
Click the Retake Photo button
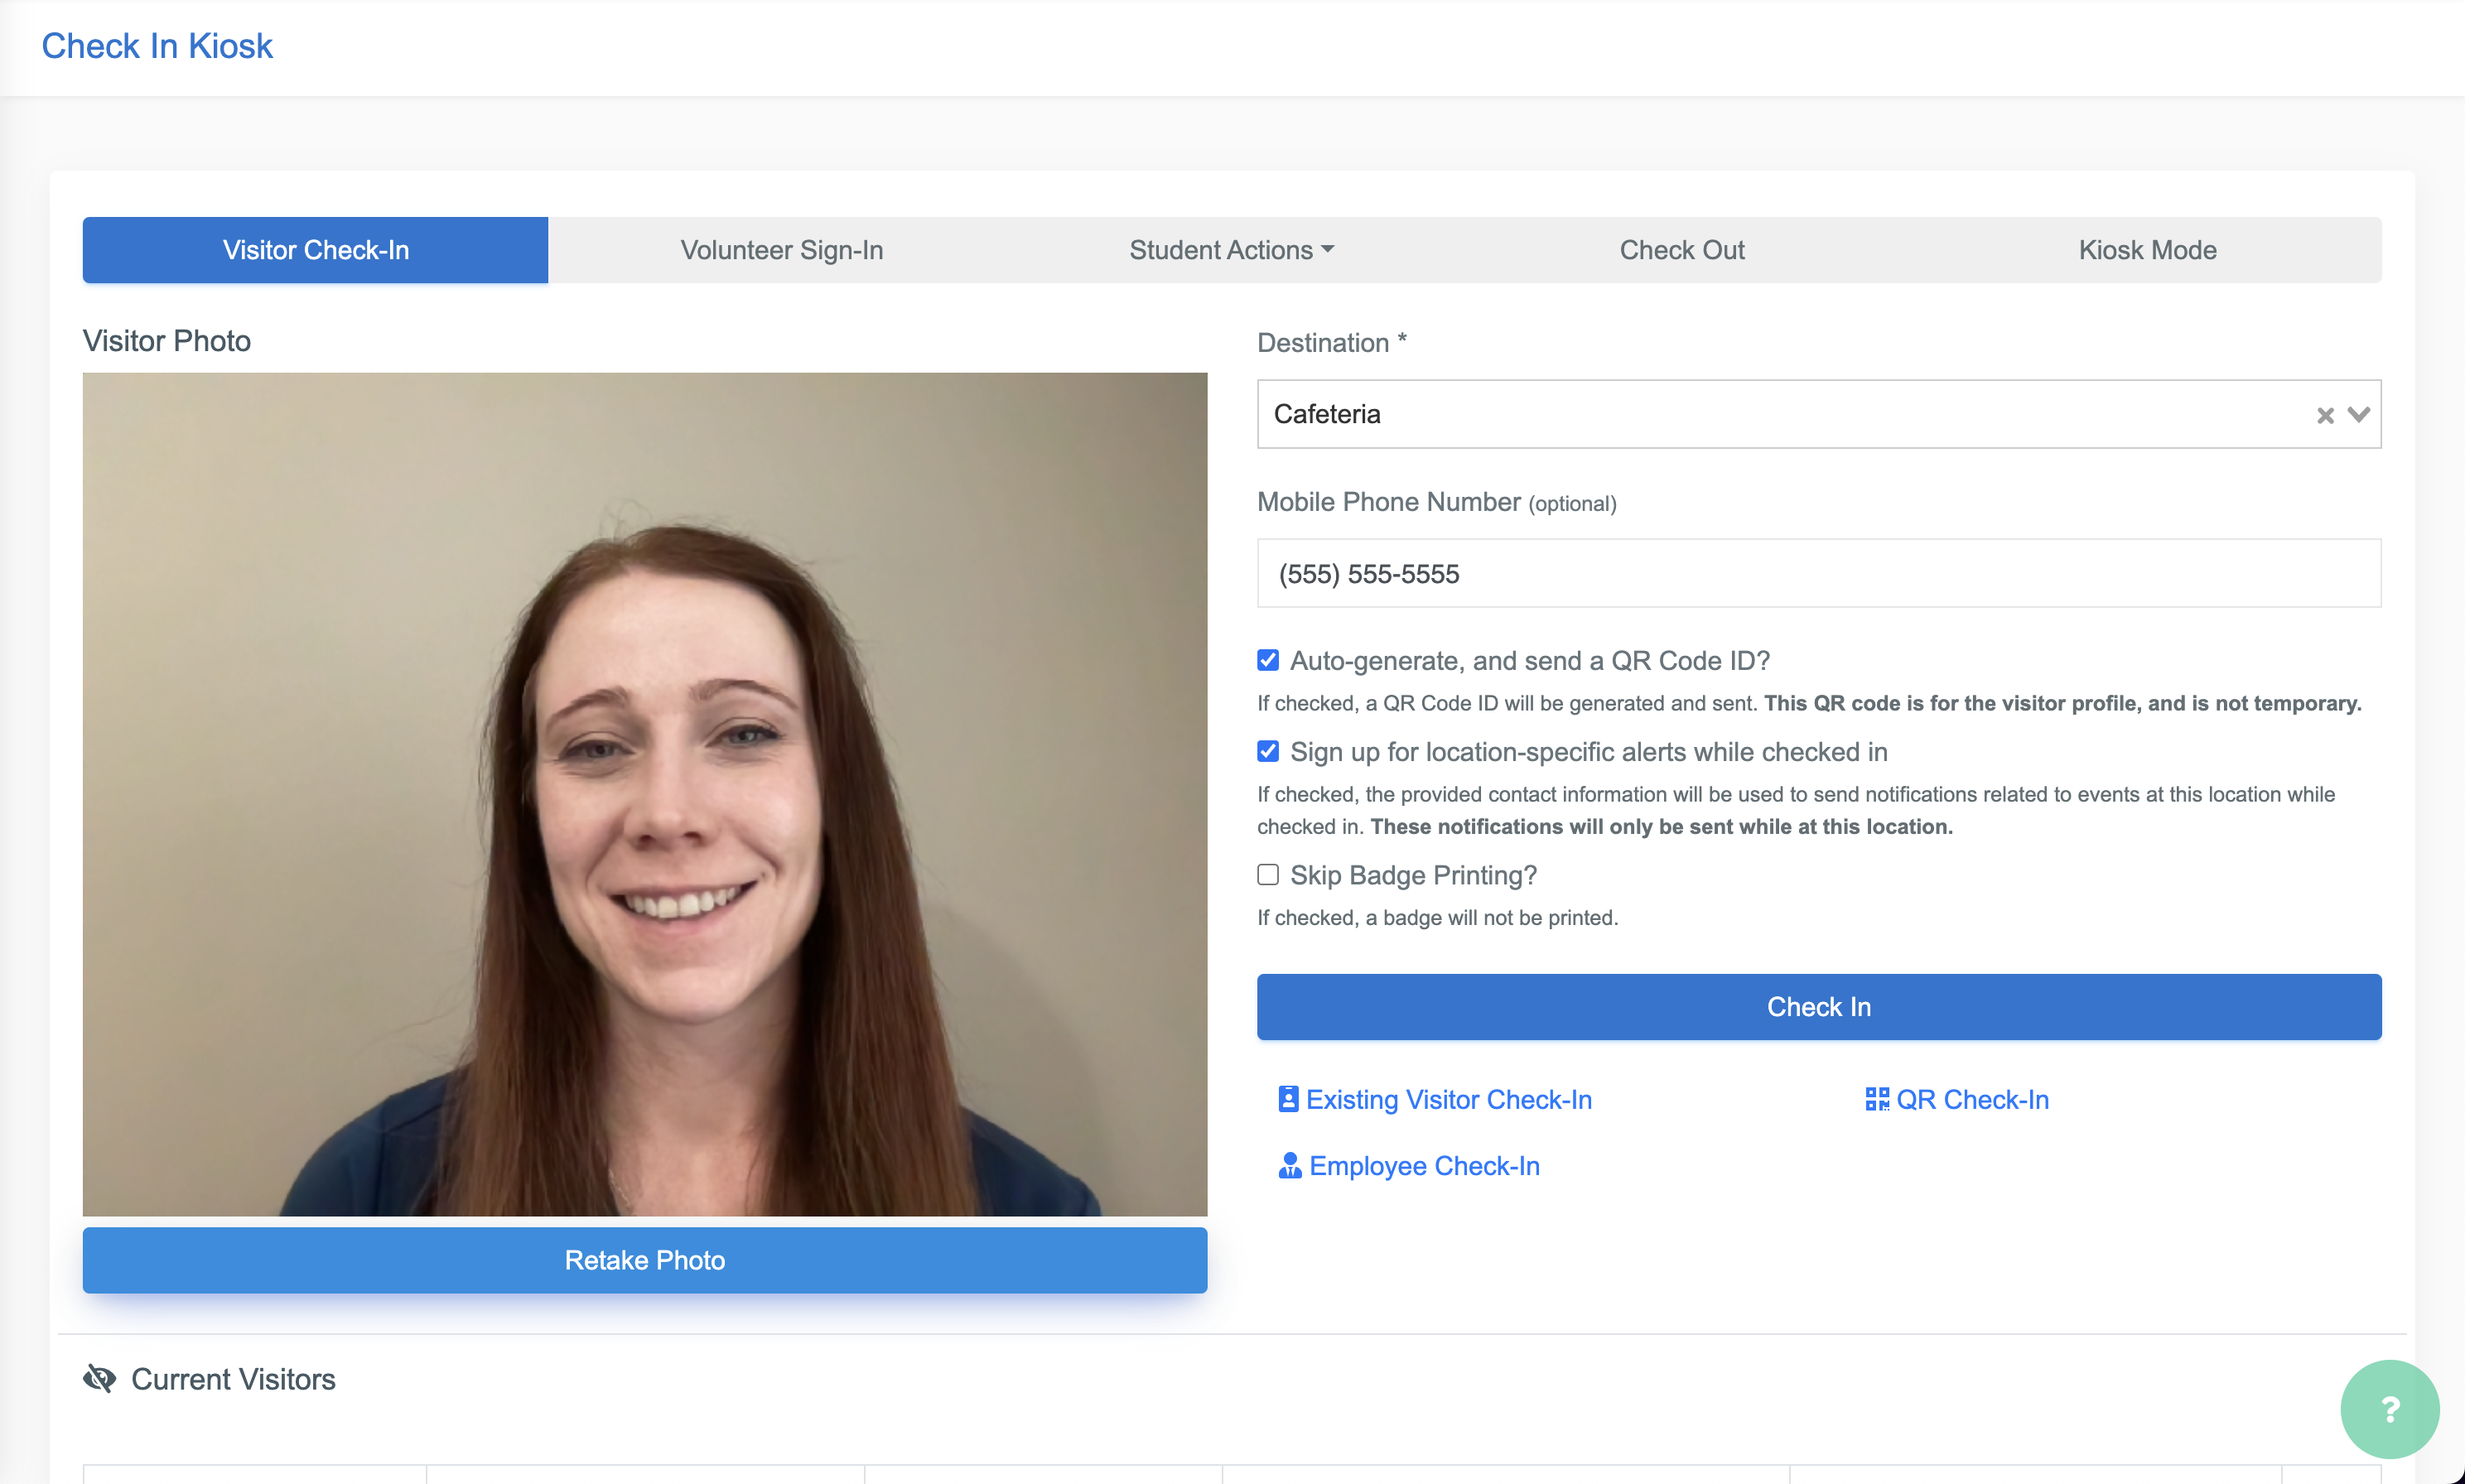tap(644, 1260)
